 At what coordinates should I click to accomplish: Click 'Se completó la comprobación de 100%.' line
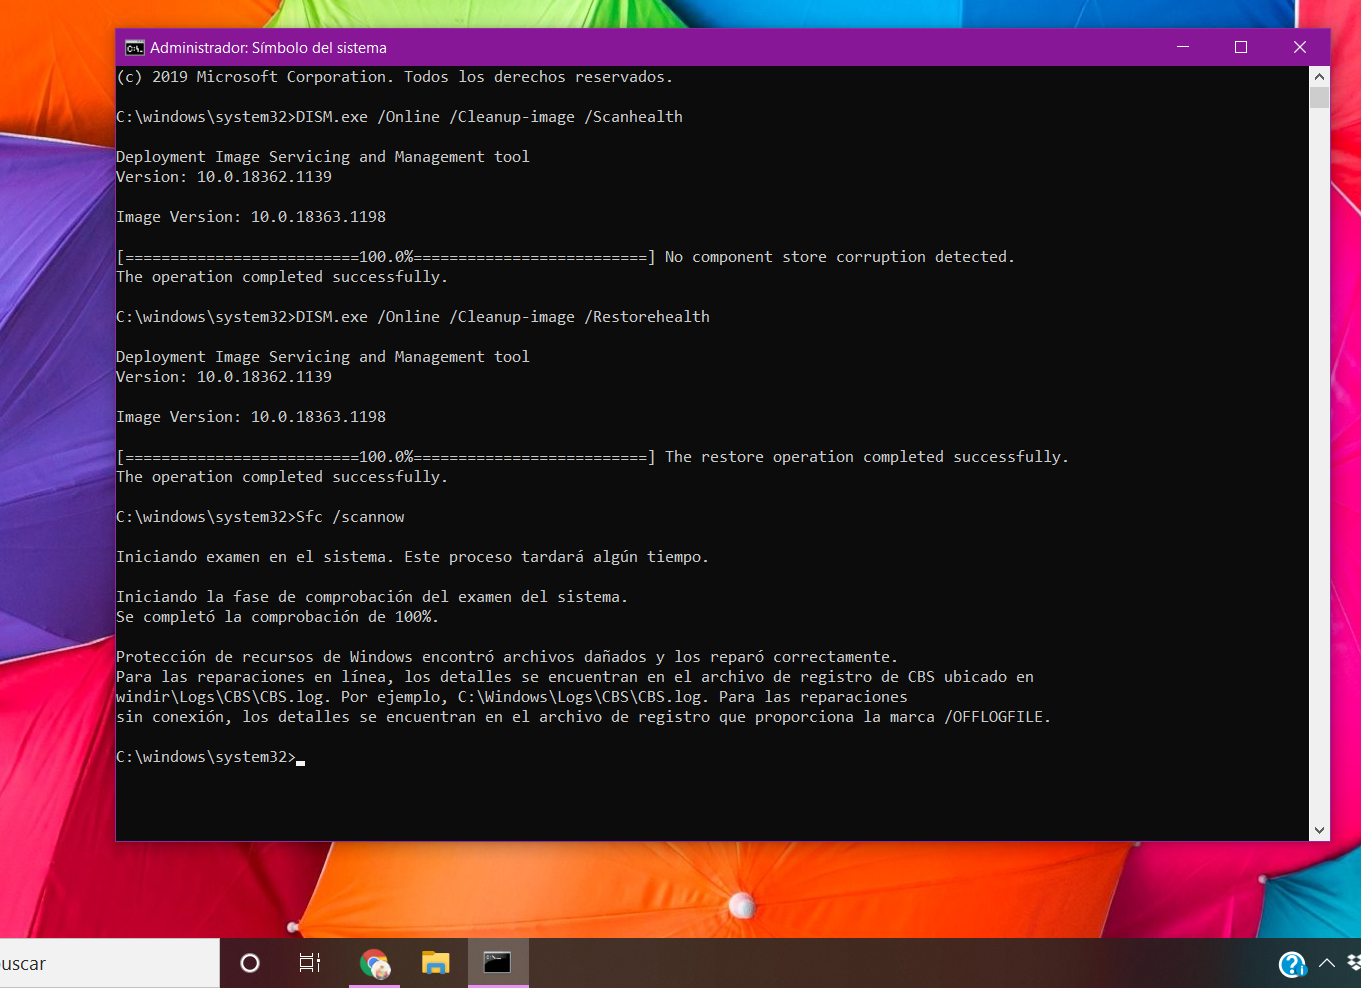click(277, 617)
